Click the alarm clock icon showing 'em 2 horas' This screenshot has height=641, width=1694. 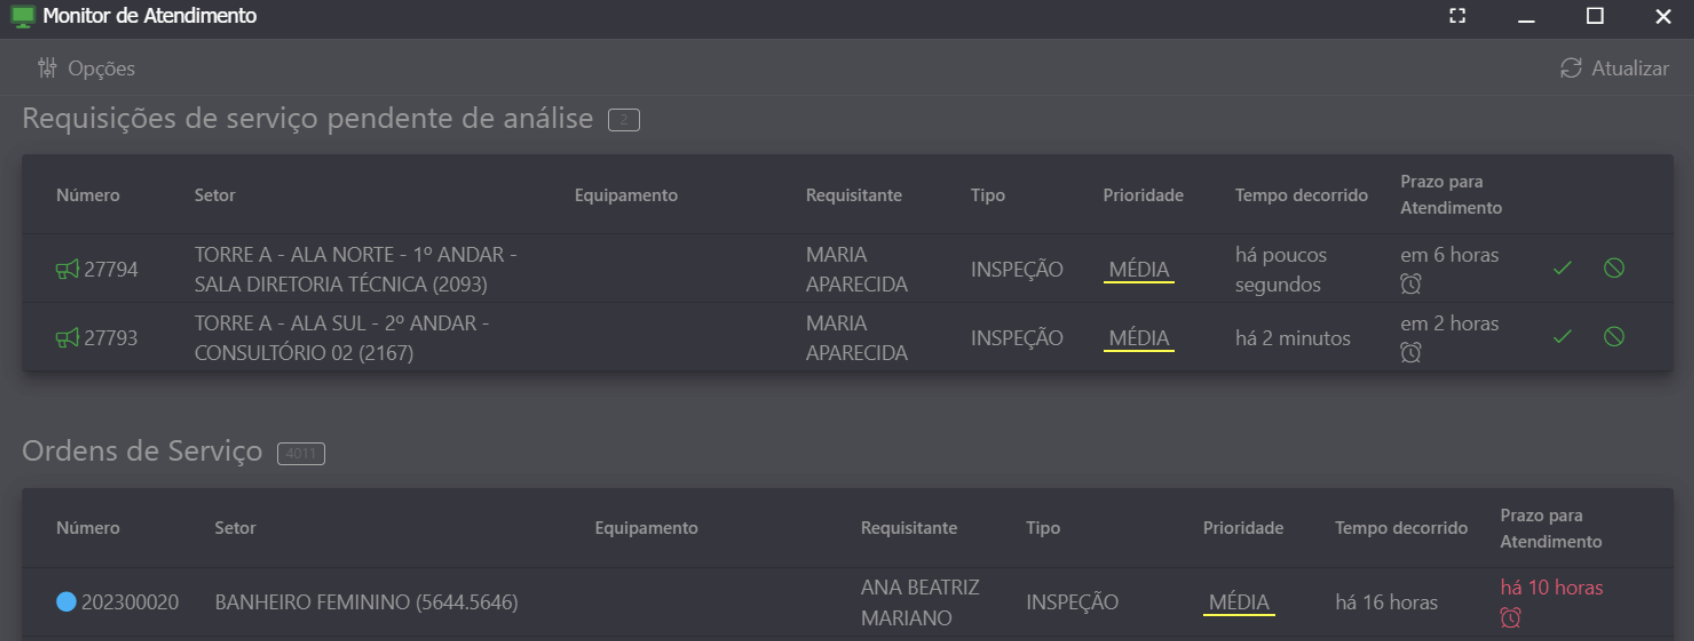click(x=1409, y=354)
